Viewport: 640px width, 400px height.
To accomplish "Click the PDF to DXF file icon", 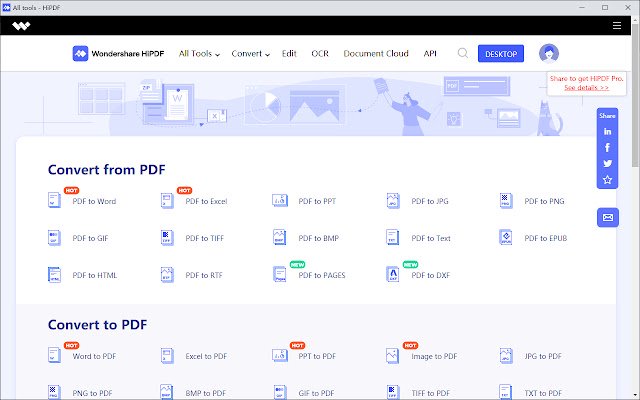I will click(393, 274).
